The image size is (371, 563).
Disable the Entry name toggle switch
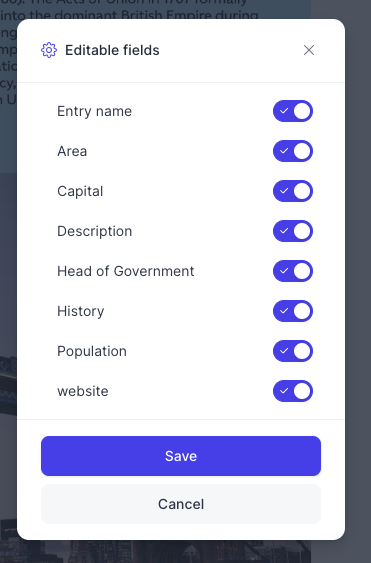point(293,111)
